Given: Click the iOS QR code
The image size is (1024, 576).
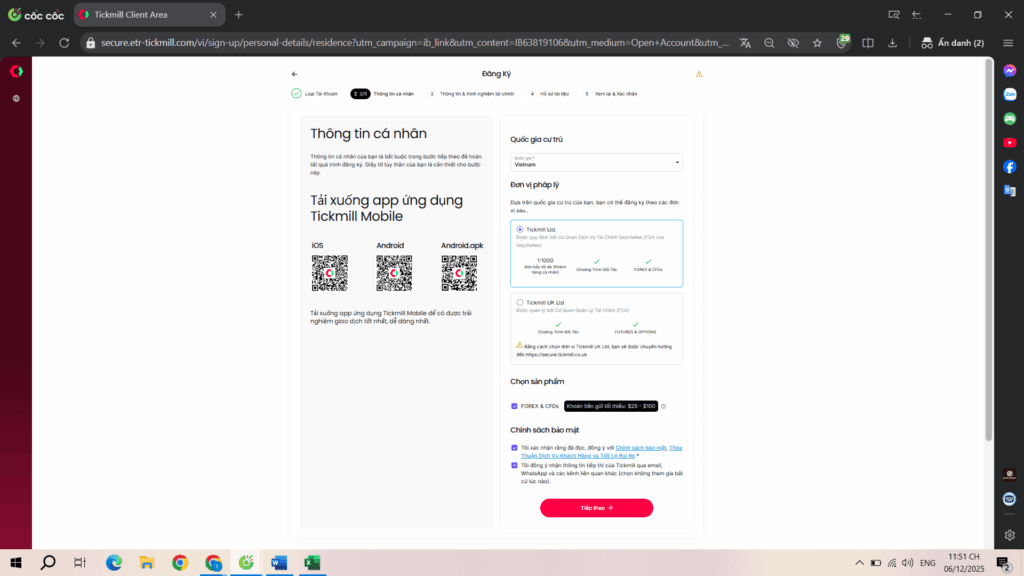Looking at the screenshot, I should coord(330,273).
